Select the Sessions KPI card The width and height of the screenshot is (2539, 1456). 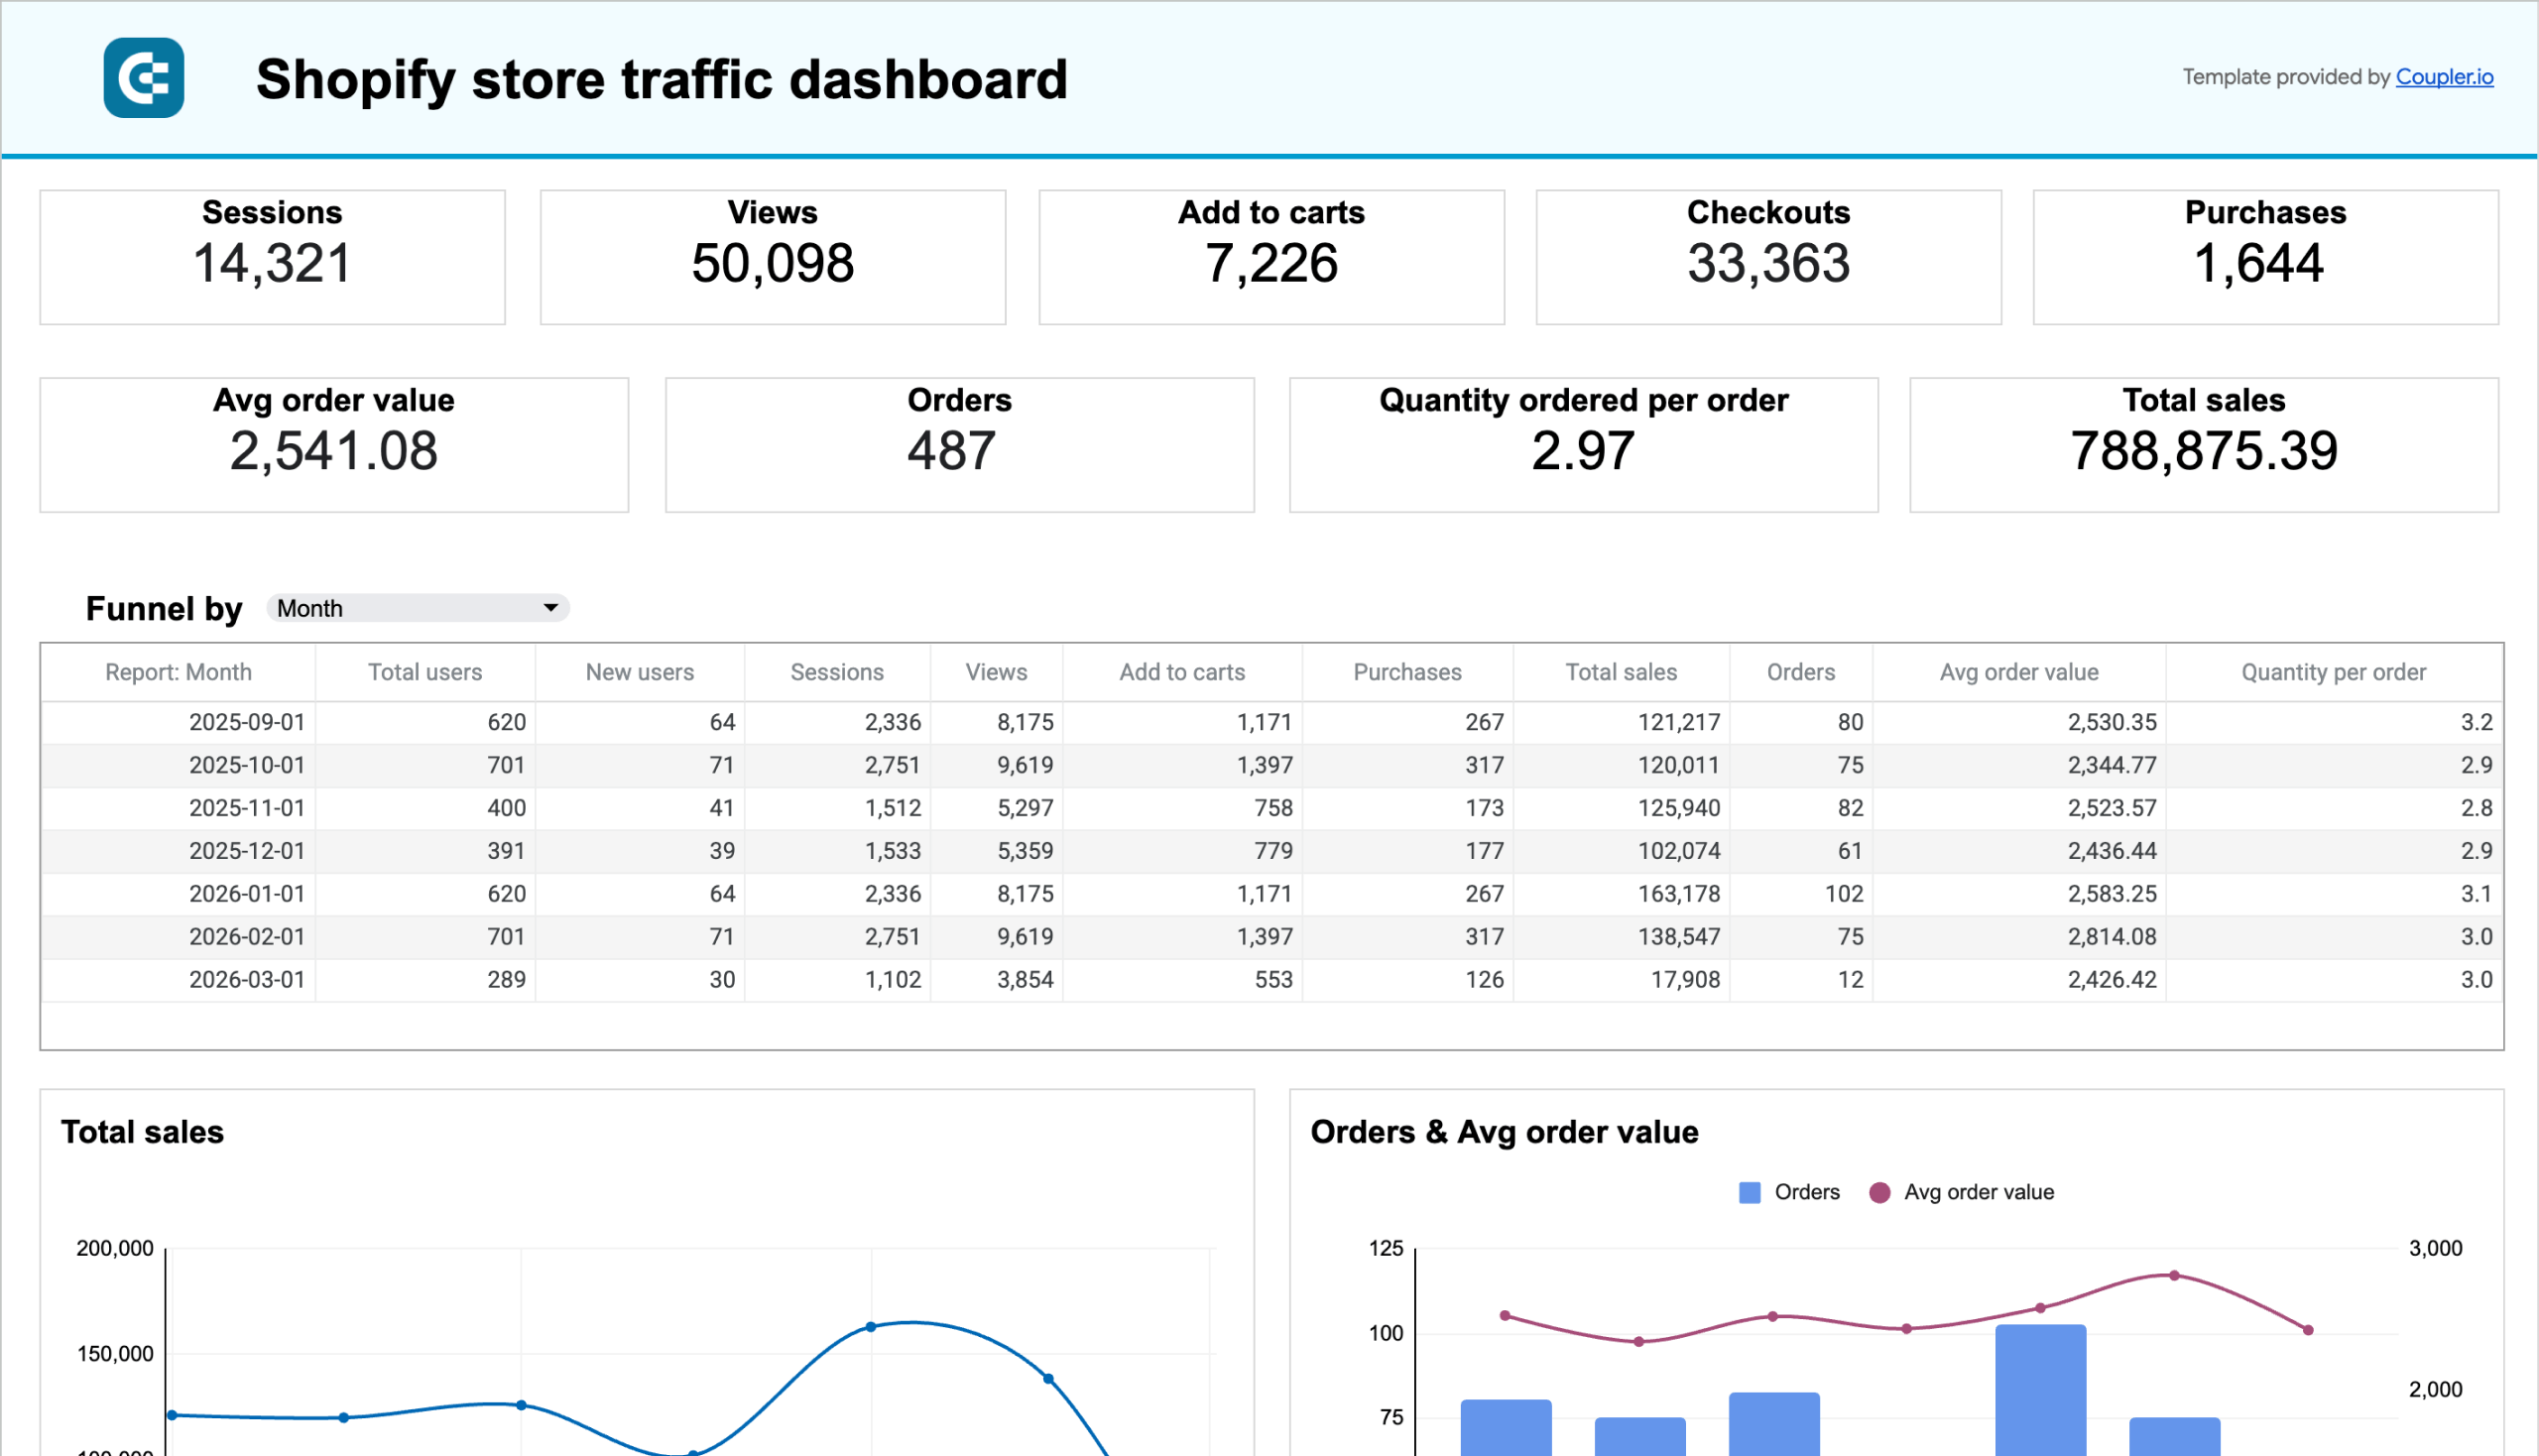point(271,256)
